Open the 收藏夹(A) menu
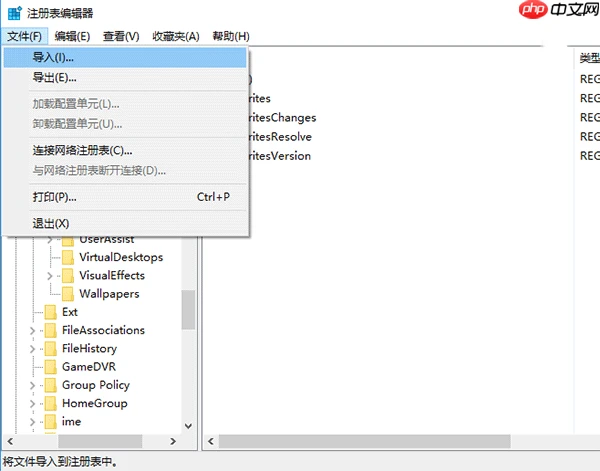The image size is (600, 471). click(176, 36)
